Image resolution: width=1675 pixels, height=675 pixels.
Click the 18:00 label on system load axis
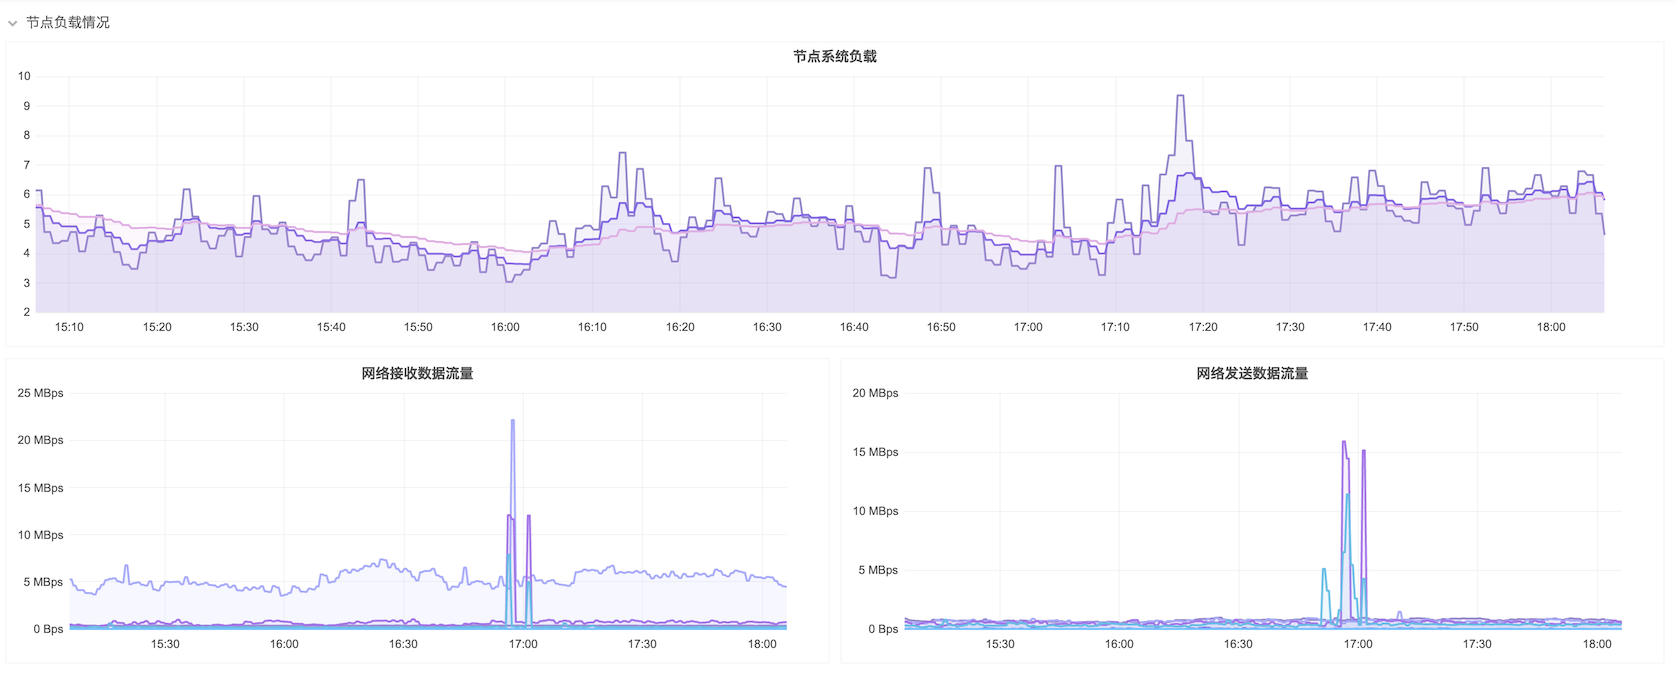click(1551, 327)
